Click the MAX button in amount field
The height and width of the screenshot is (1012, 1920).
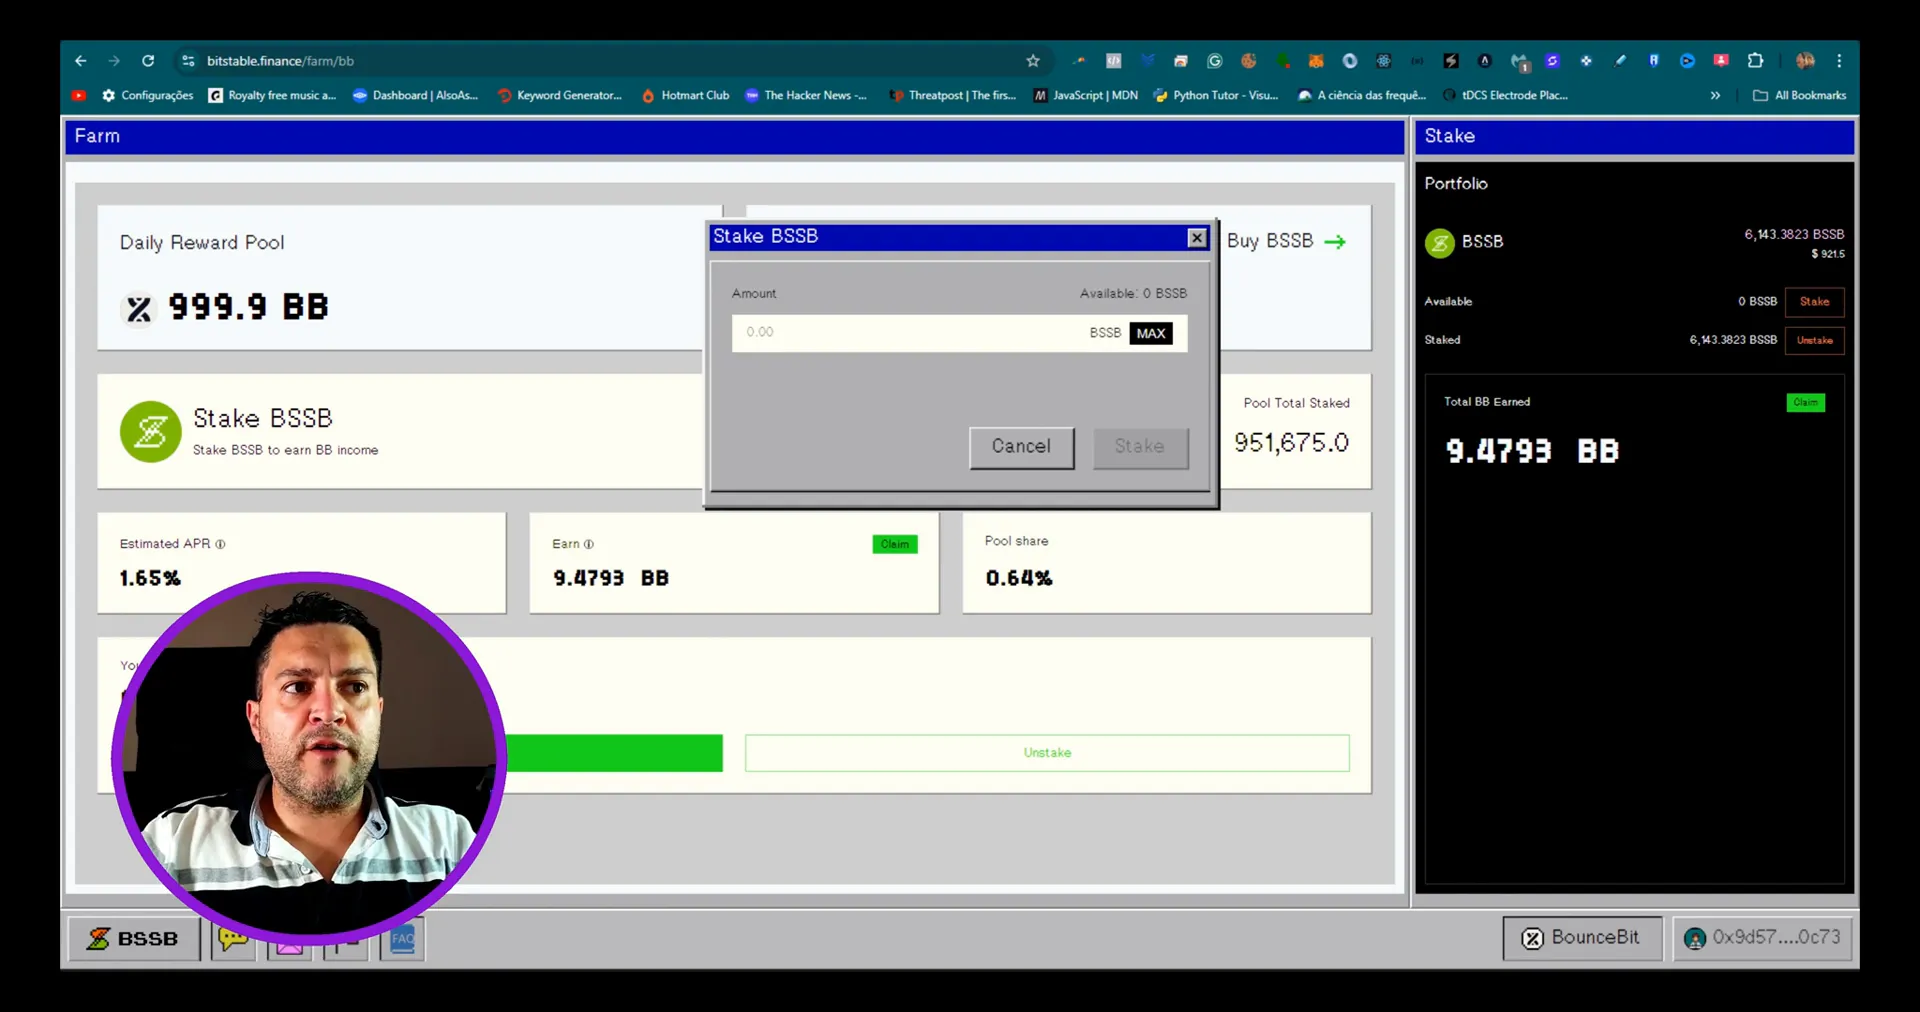pos(1151,333)
